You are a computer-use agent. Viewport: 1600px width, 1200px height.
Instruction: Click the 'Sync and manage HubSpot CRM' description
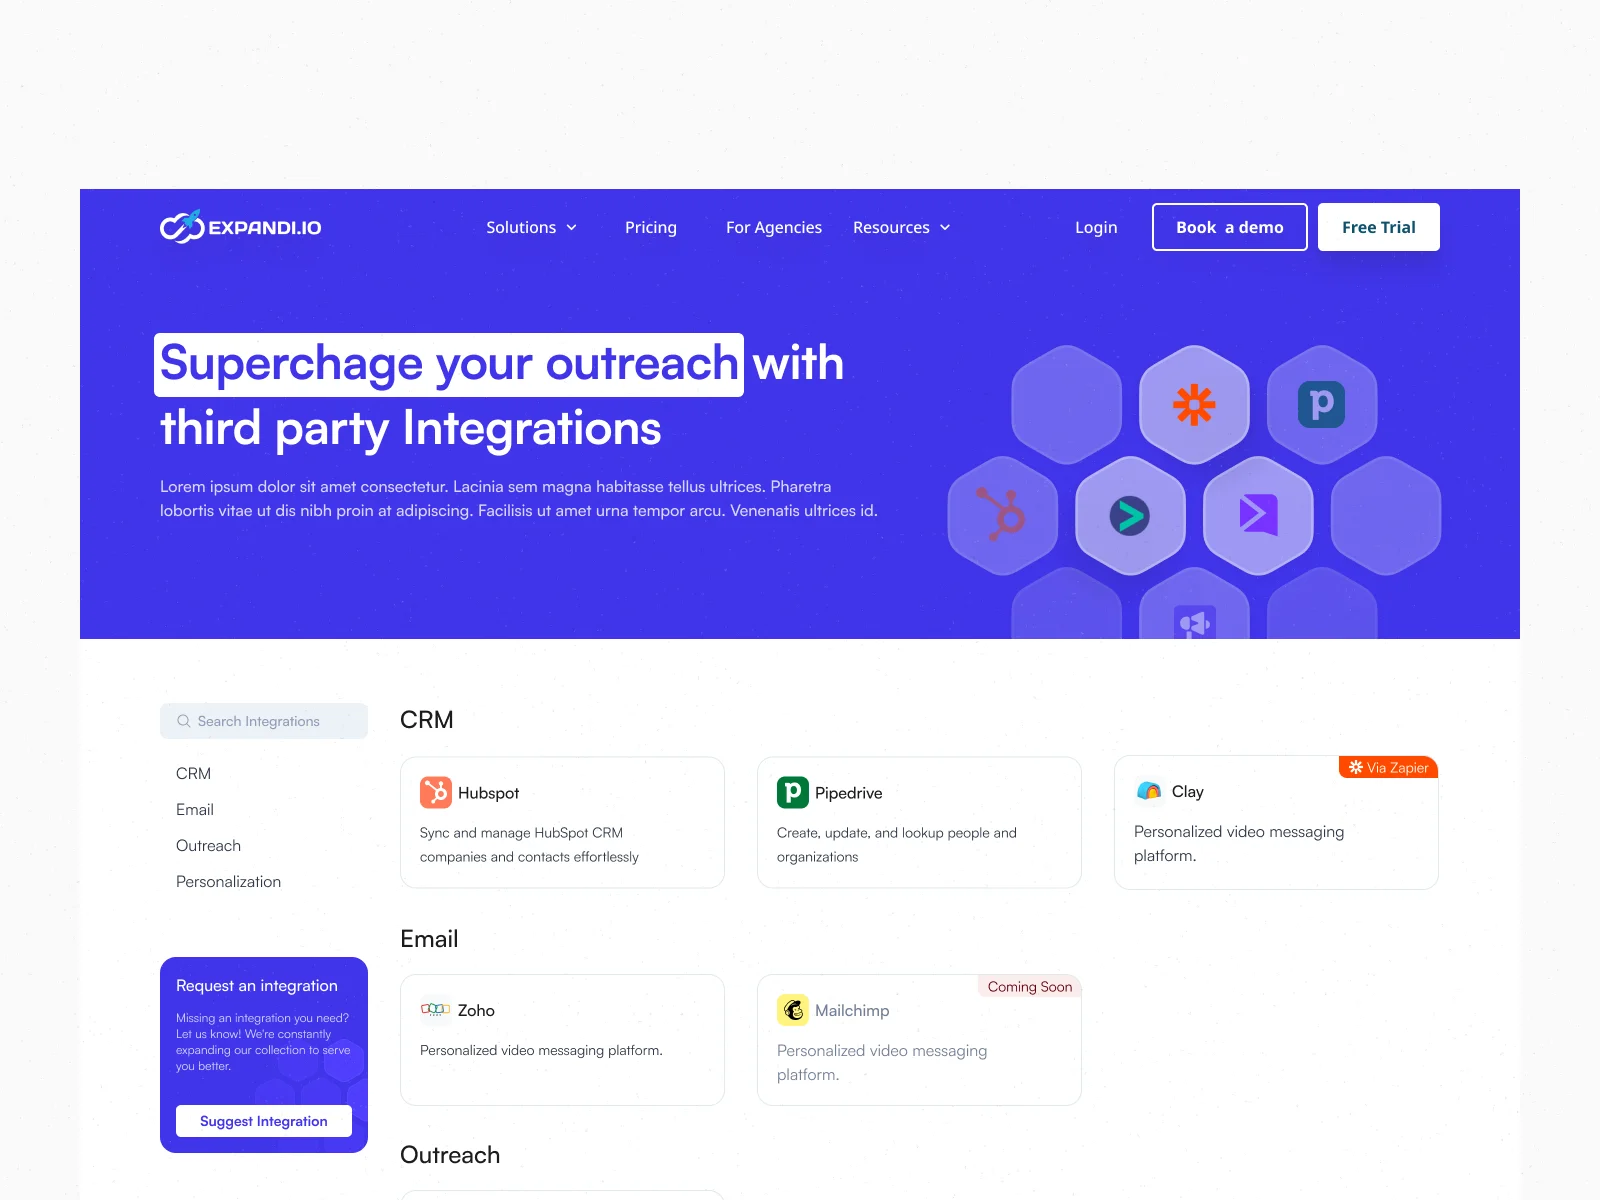point(529,844)
